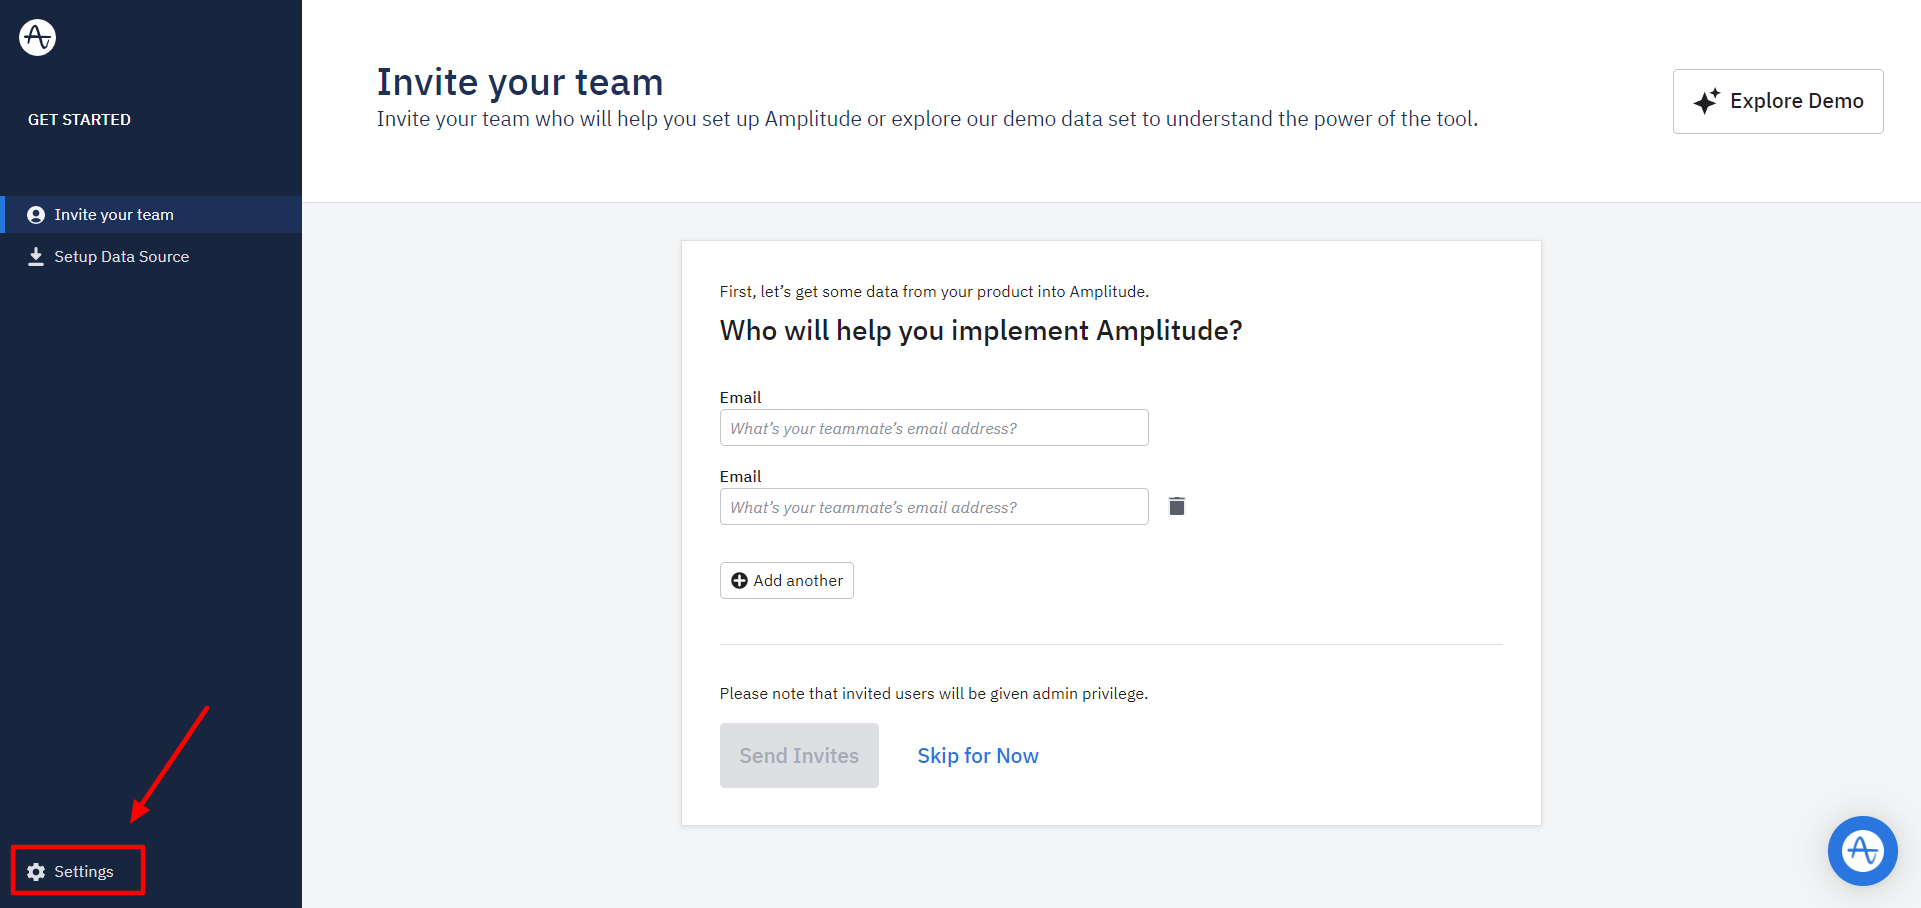Click the Invite your team page title
Screen dimensions: 1921x908
pos(520,82)
